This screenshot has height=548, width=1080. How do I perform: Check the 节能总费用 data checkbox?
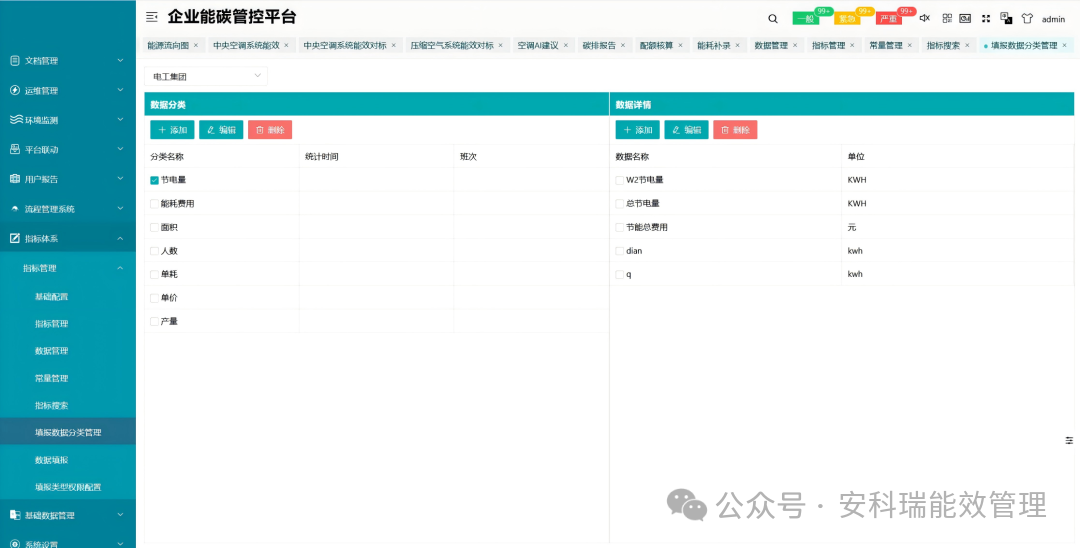click(620, 227)
